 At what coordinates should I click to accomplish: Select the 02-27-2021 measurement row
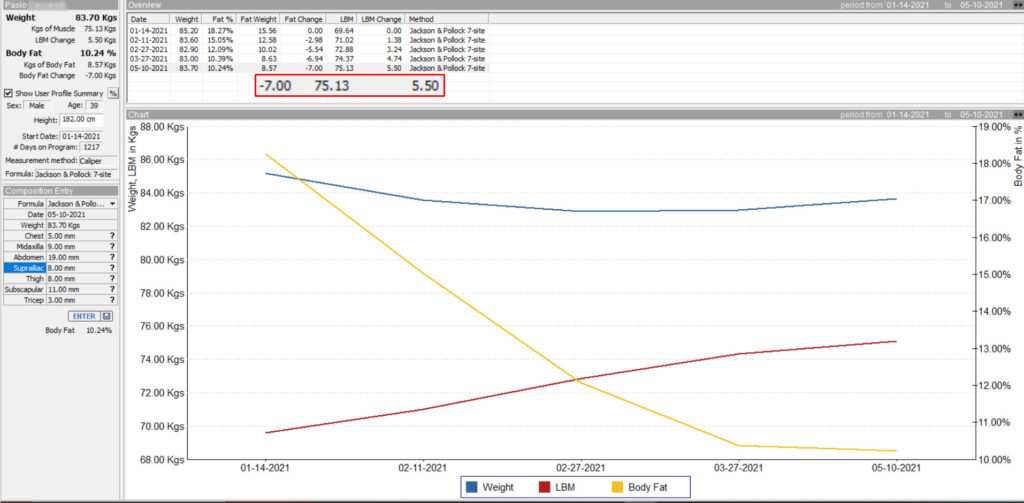click(x=300, y=49)
